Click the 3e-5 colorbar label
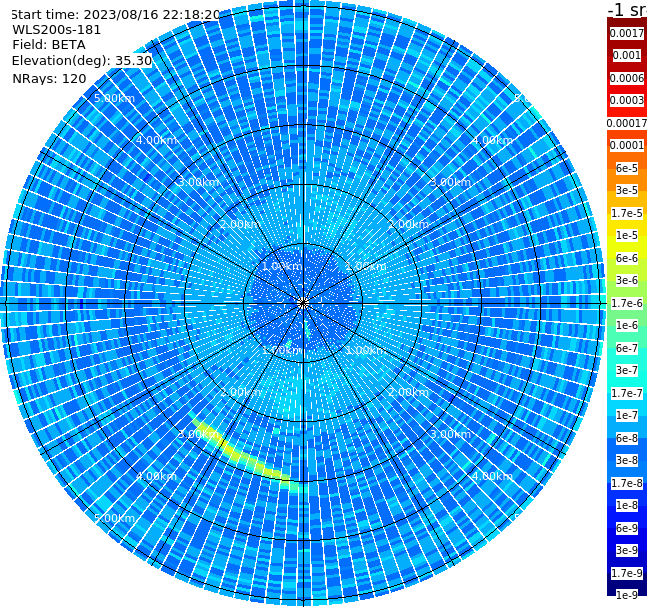 627,190
